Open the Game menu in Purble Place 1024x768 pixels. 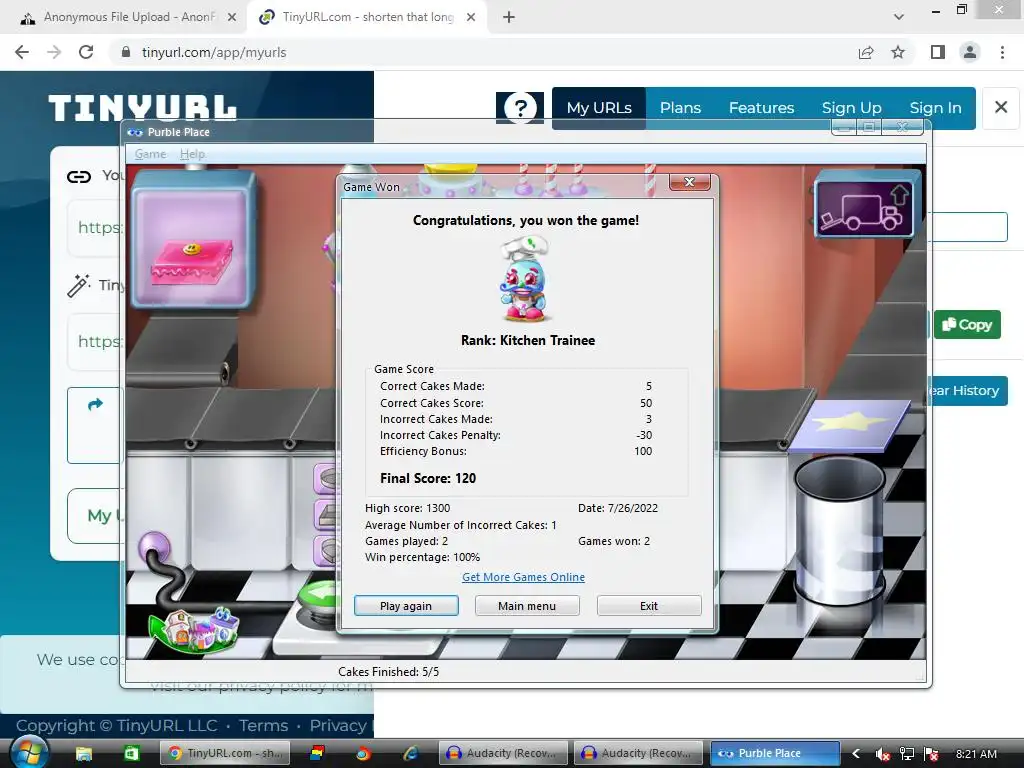point(150,153)
